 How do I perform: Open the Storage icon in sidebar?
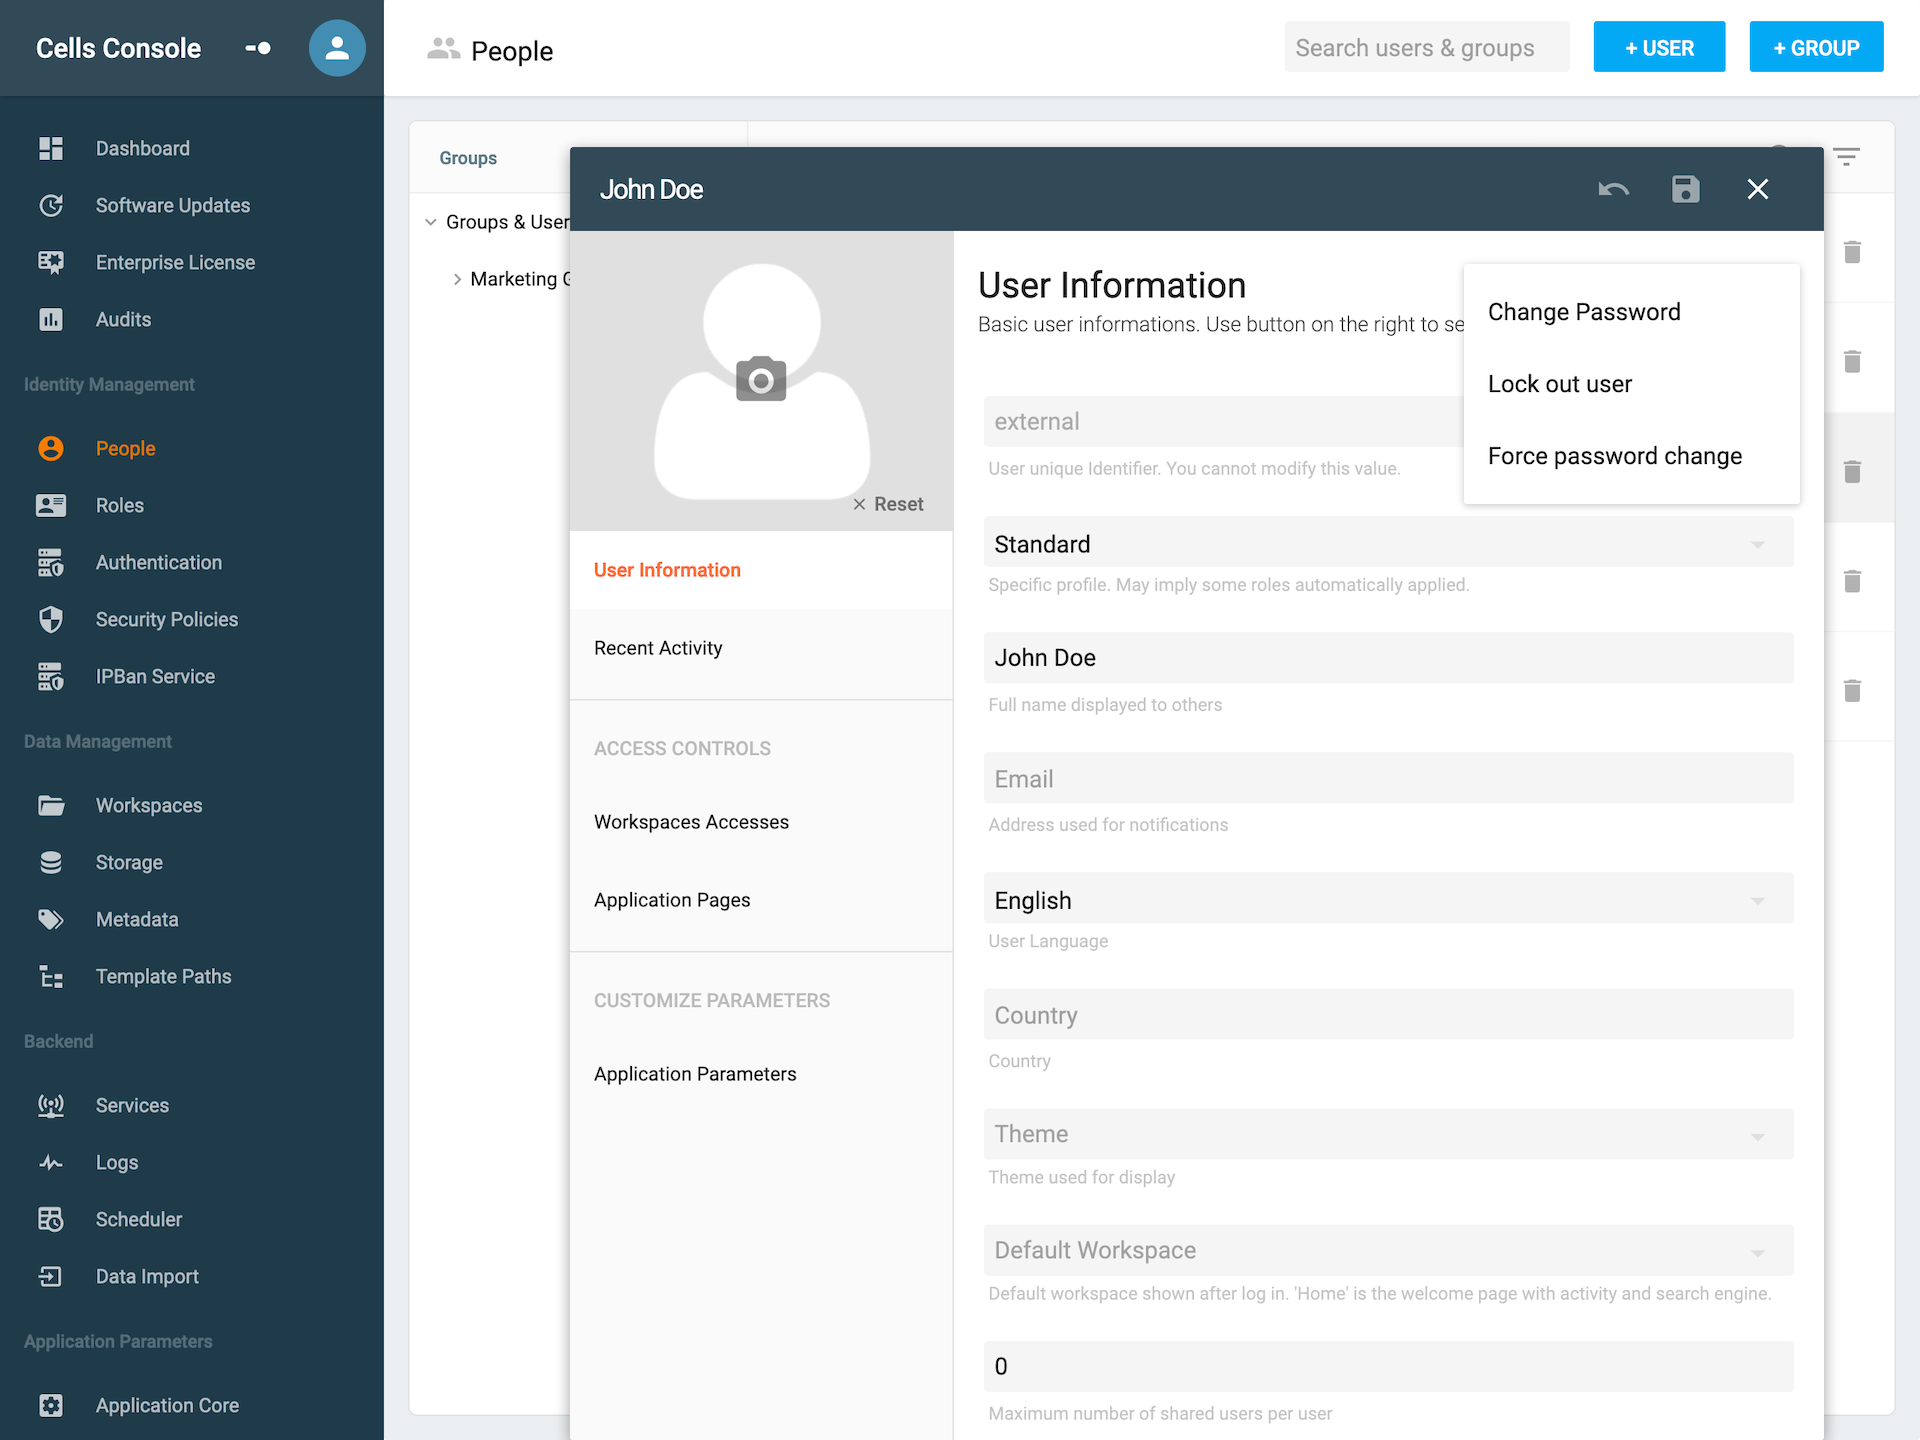(x=51, y=862)
